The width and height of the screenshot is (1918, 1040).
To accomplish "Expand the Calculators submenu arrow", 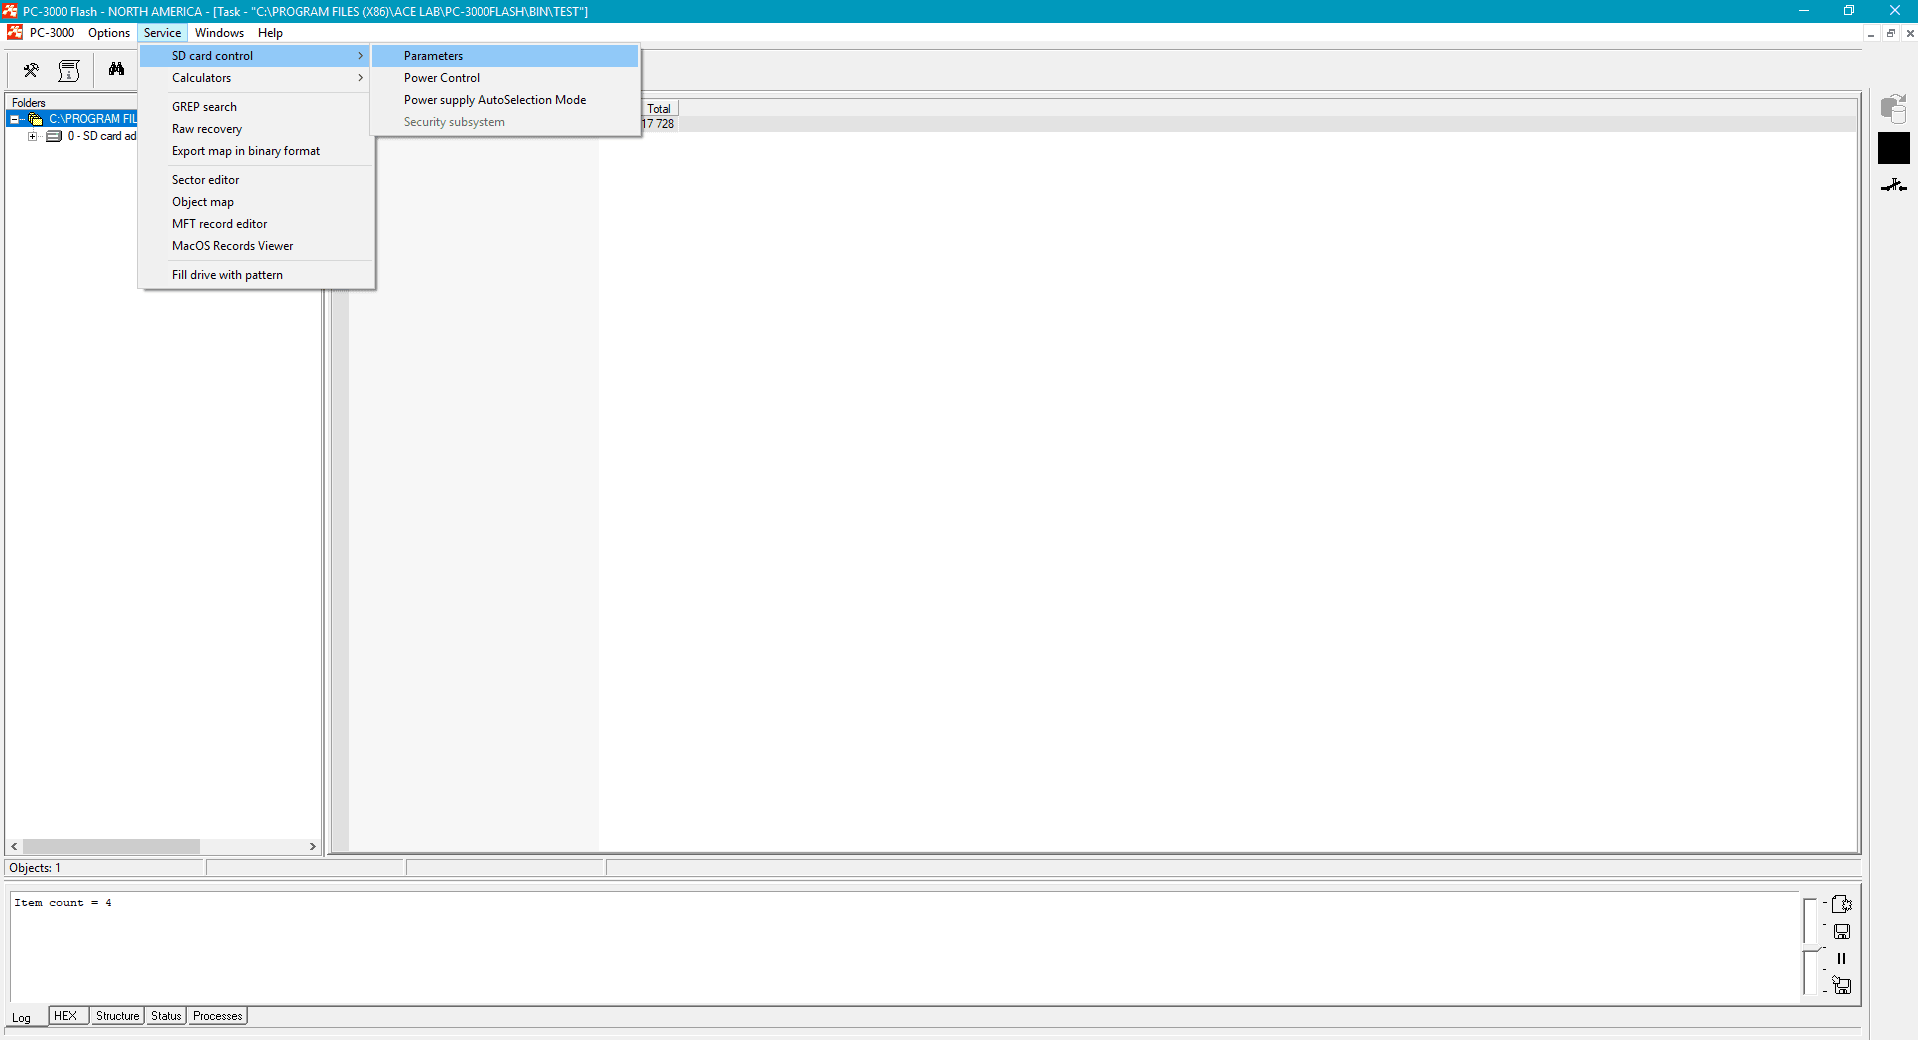I will point(360,78).
